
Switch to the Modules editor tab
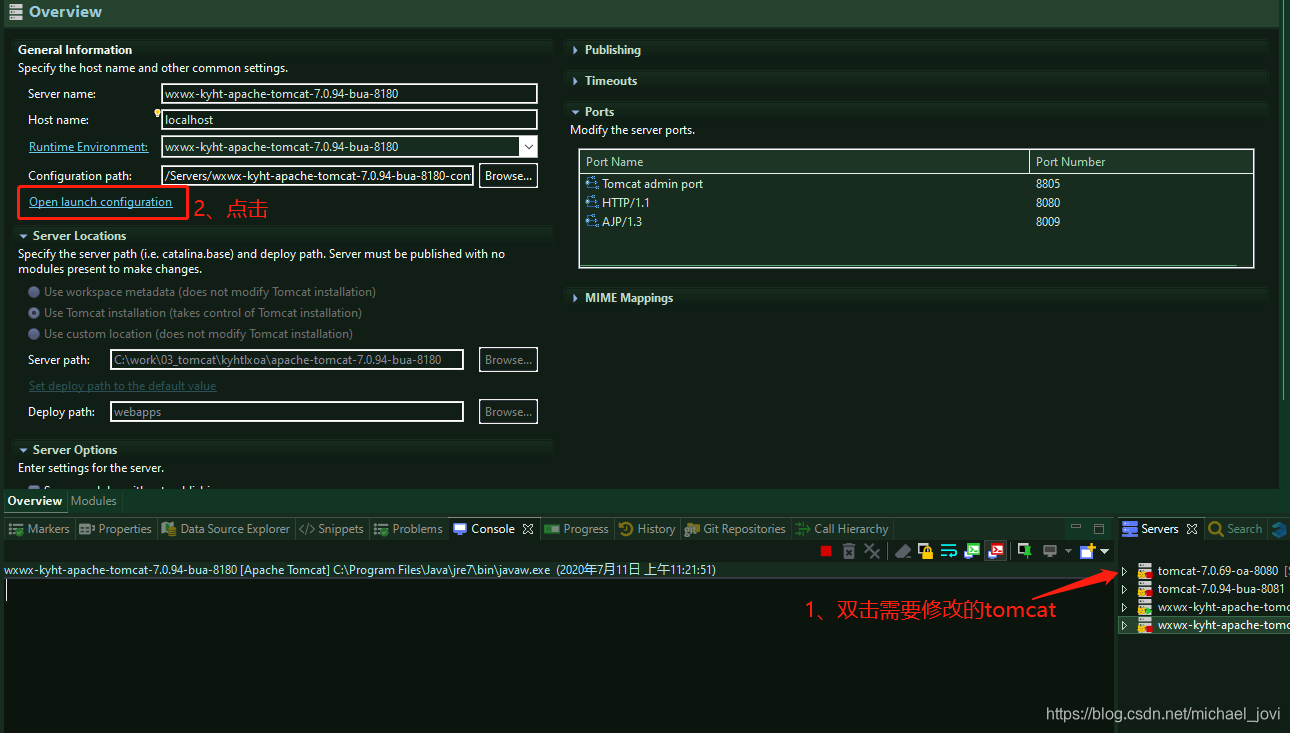(x=94, y=501)
